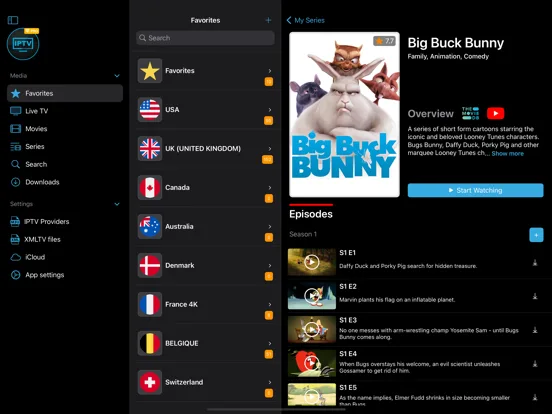Download episode S1 E3
Image resolution: width=552 pixels, height=414 pixels.
535,330
